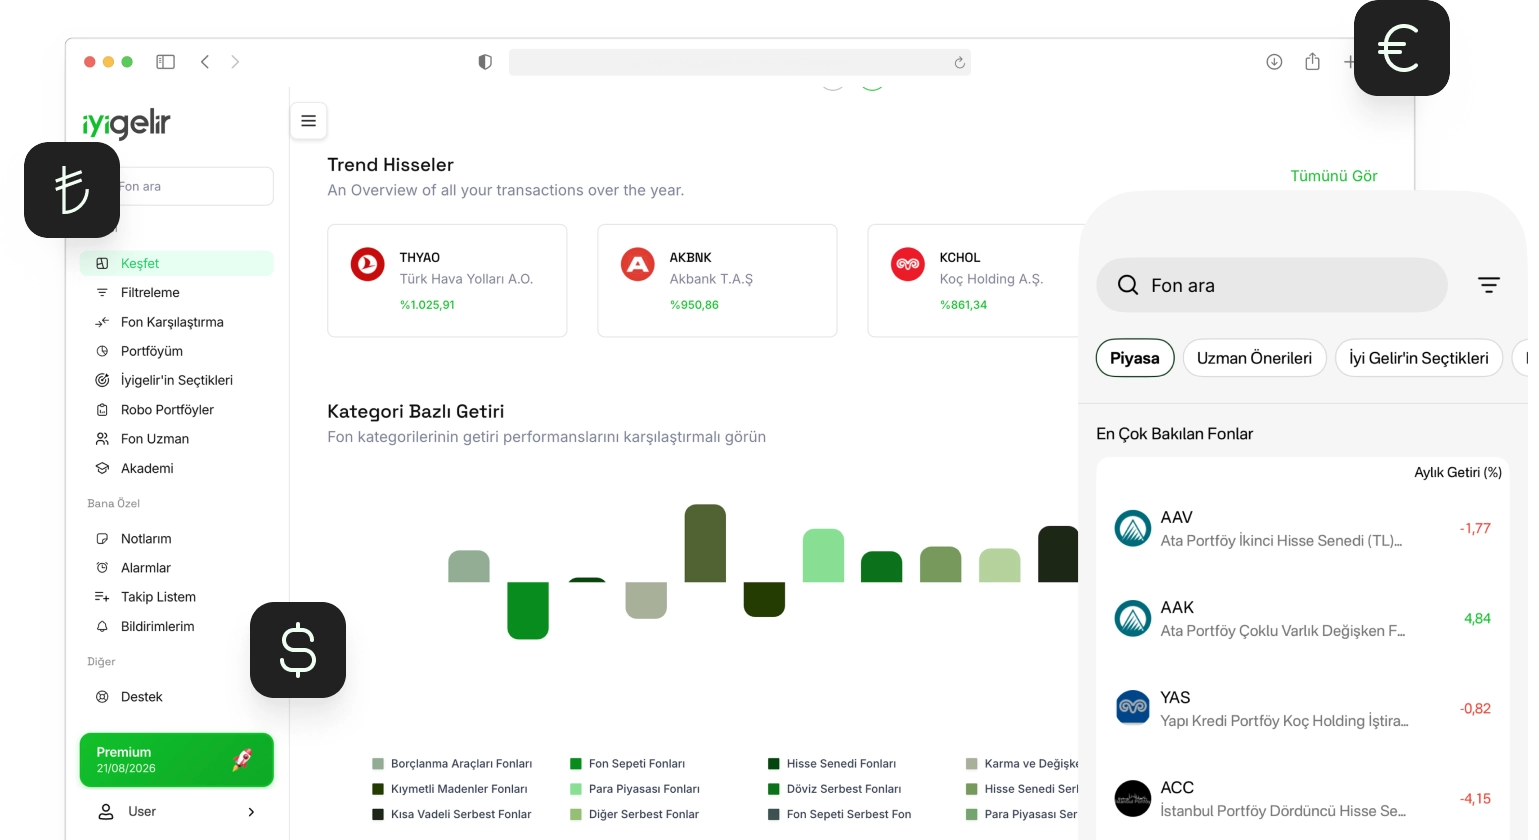Click the Fon Sepeti Fonları legend swatch
1539x840 pixels.
pos(576,764)
